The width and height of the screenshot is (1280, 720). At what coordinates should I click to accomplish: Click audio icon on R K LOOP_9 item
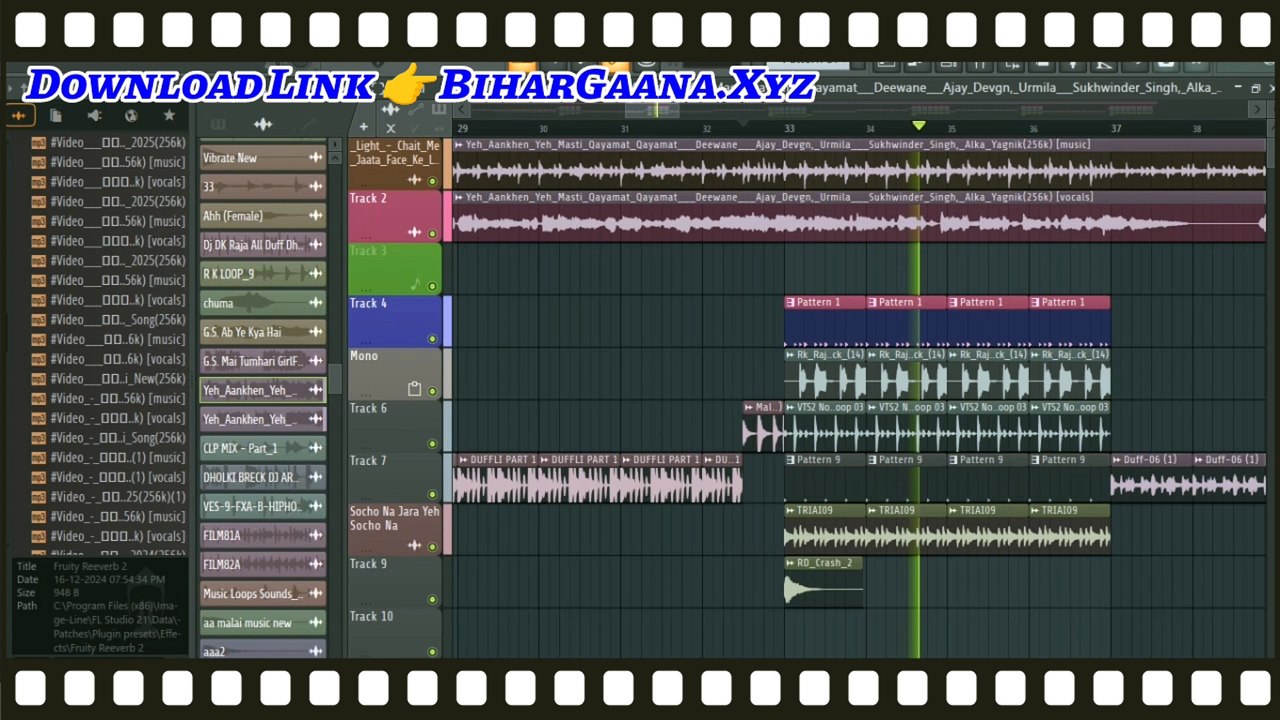315,274
